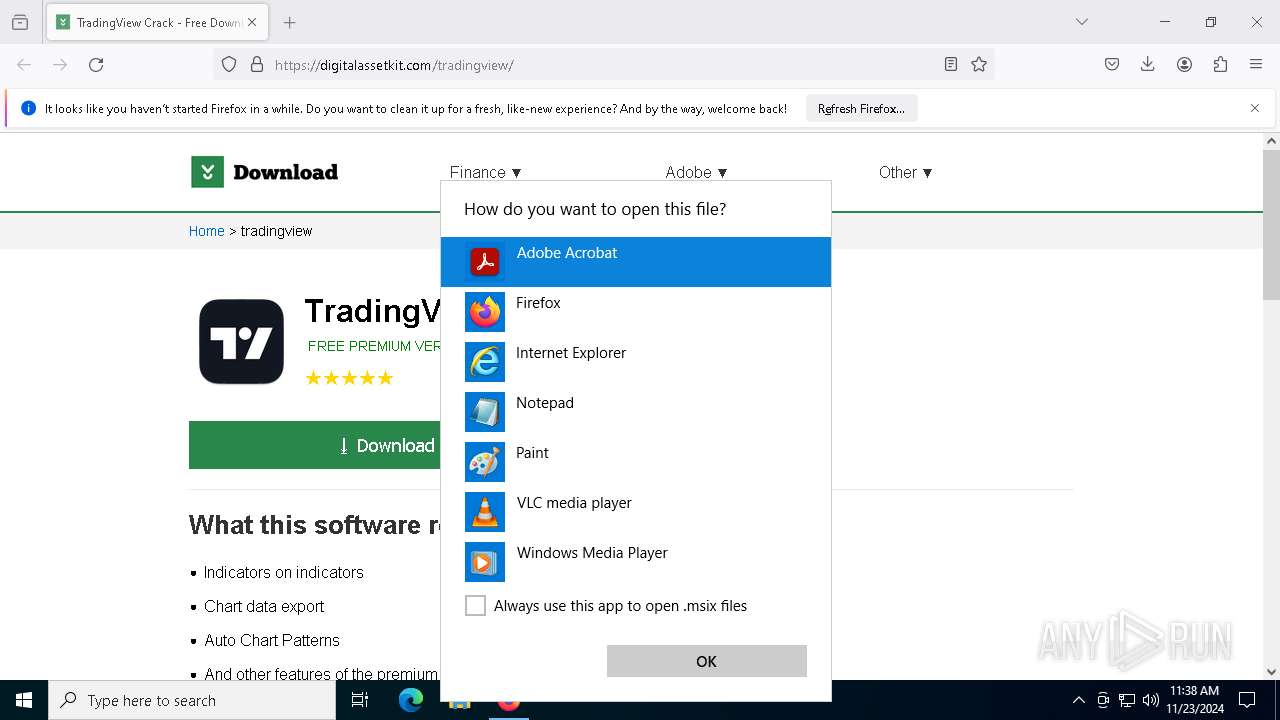The height and width of the screenshot is (720, 1280).
Task: Select Adobe Acrobat to open the file
Action: (635, 262)
